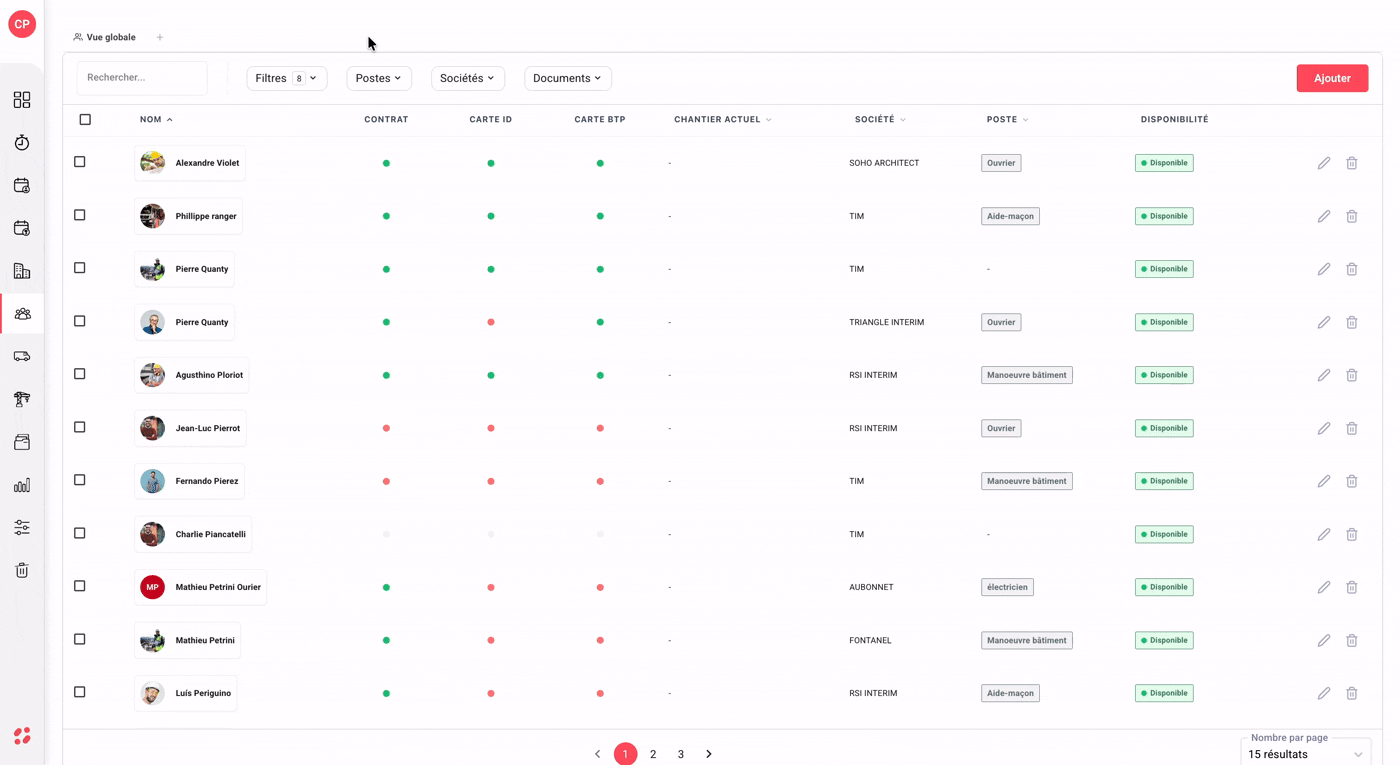Check the Mathieu Petrini Ourier row checkbox
The image size is (1400, 765).
click(80, 586)
